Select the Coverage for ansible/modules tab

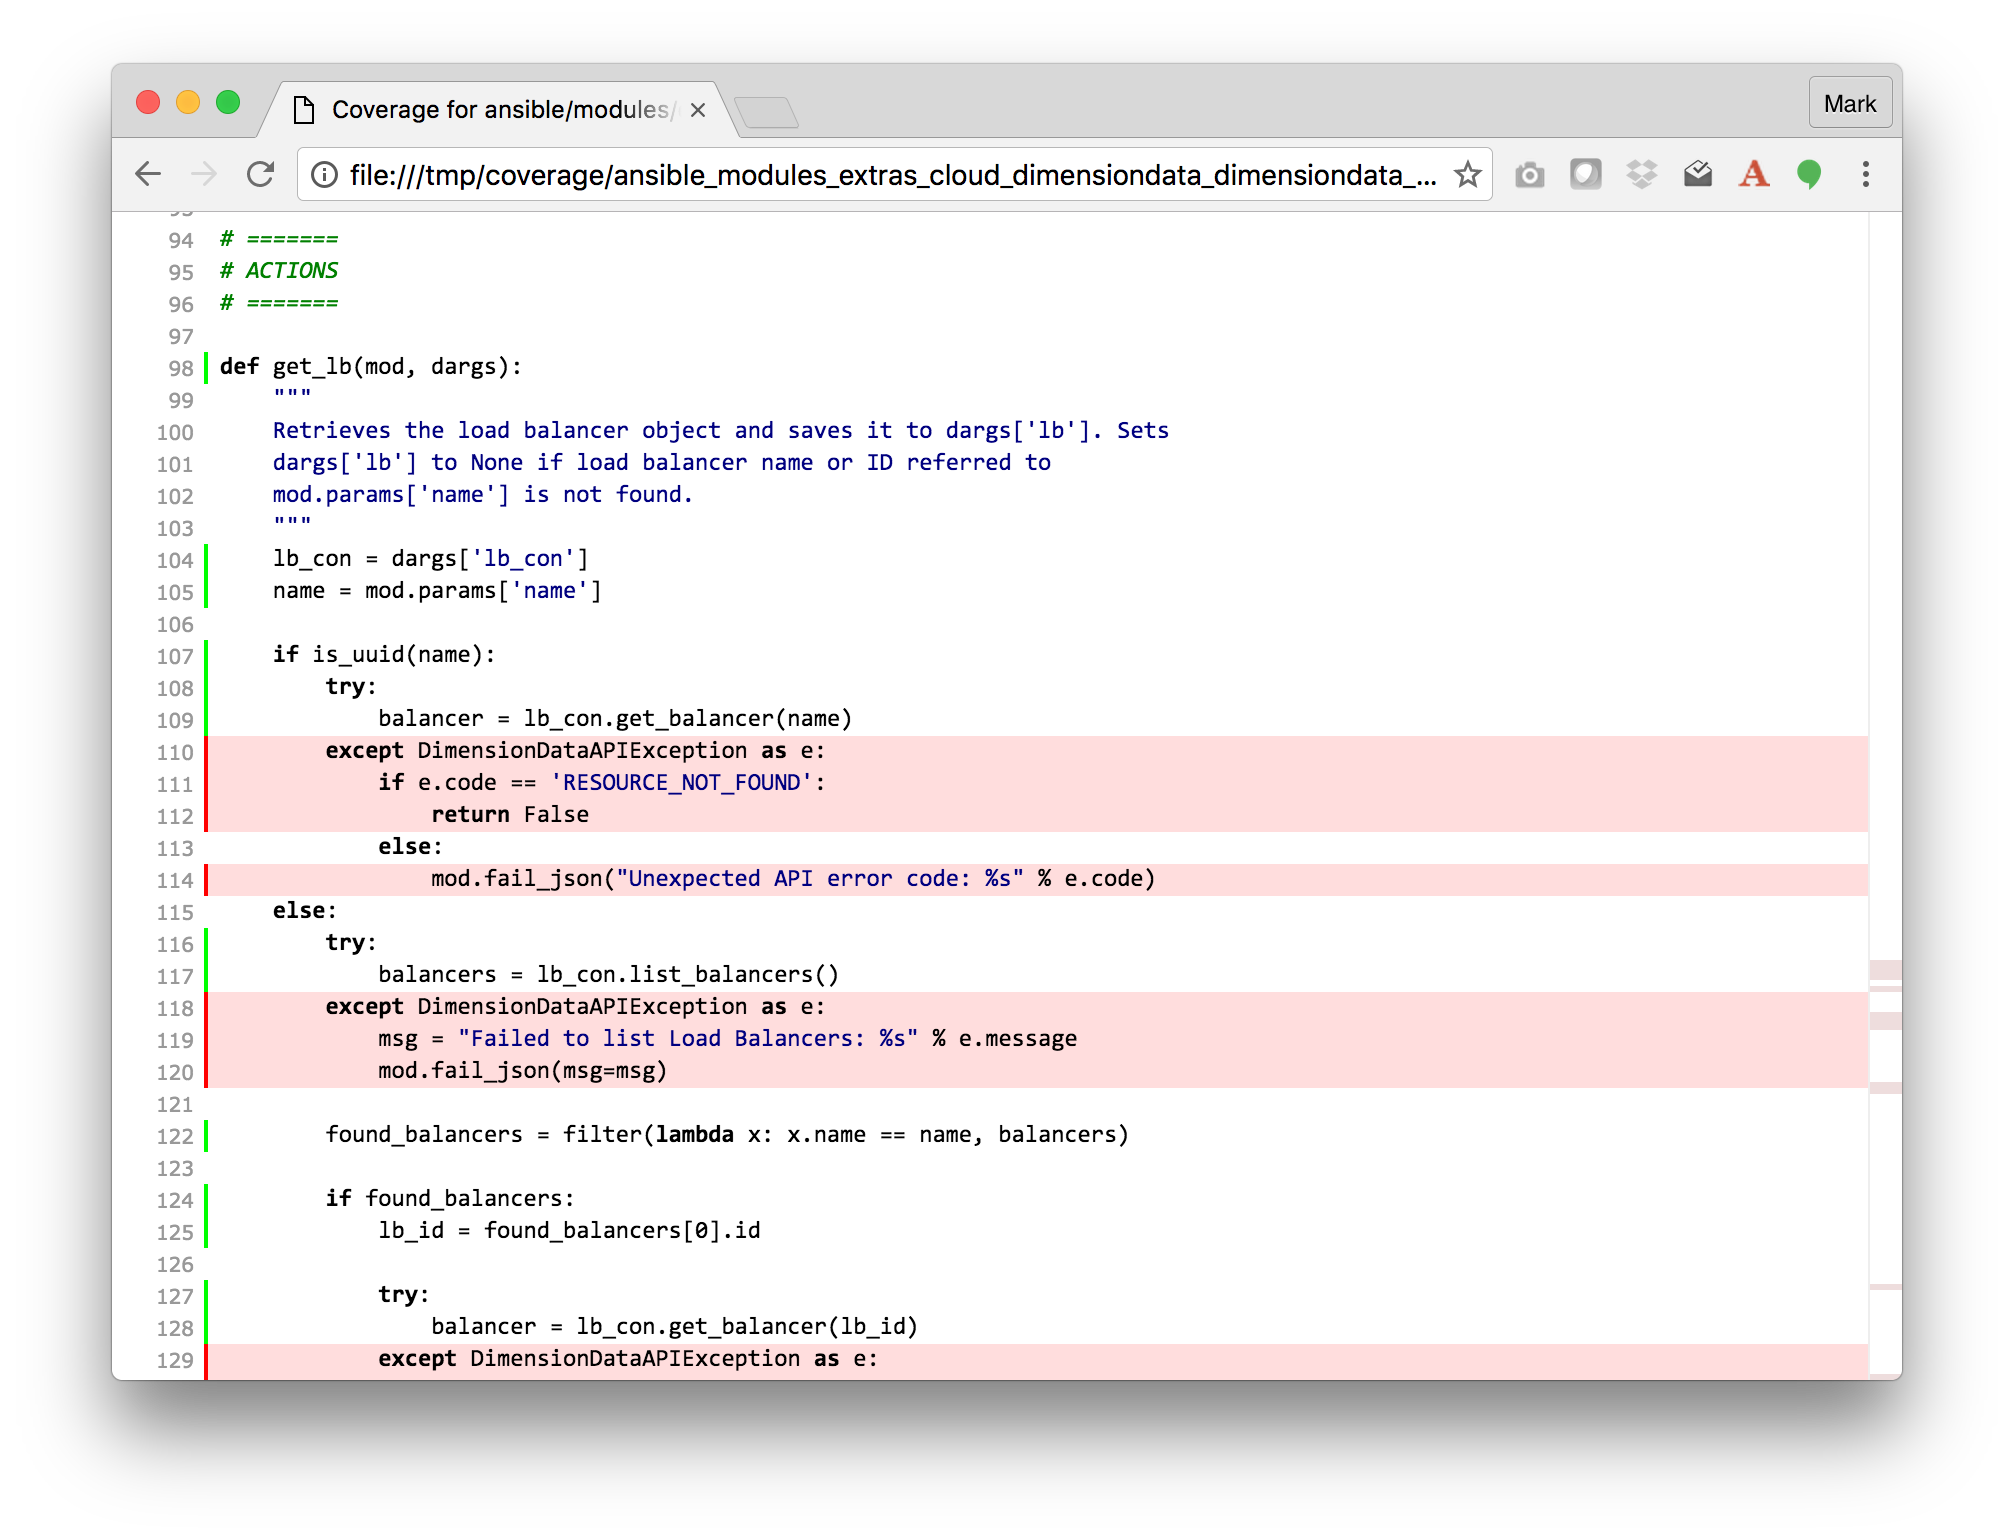[500, 110]
